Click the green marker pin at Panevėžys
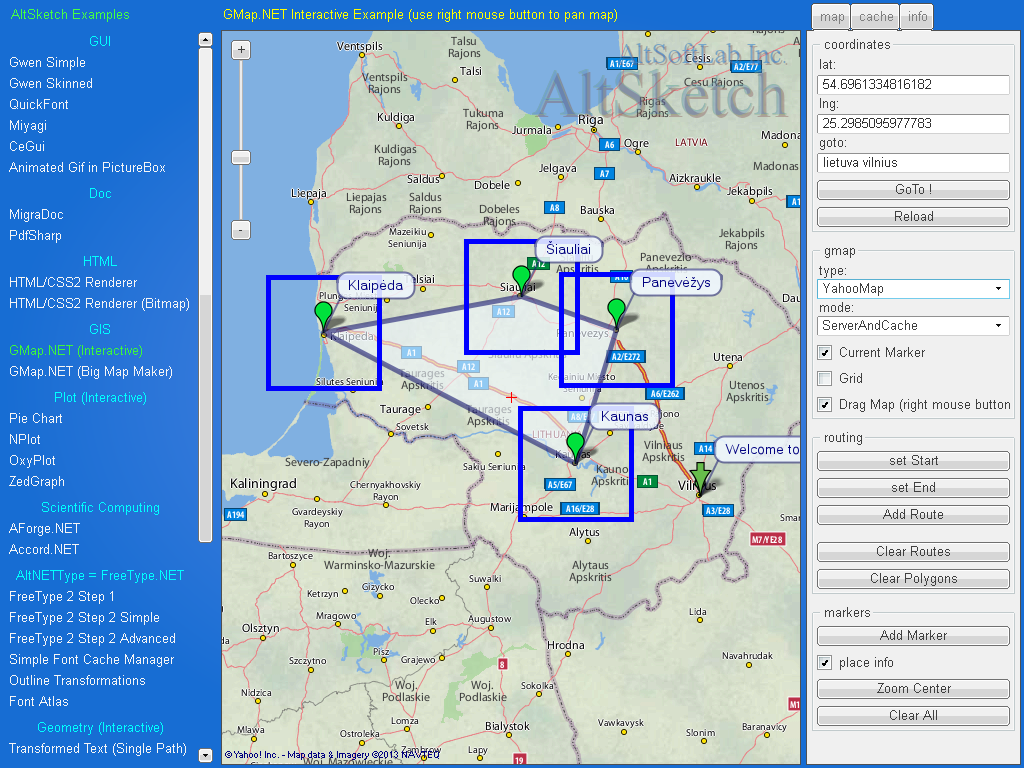This screenshot has height=768, width=1024. click(x=616, y=311)
